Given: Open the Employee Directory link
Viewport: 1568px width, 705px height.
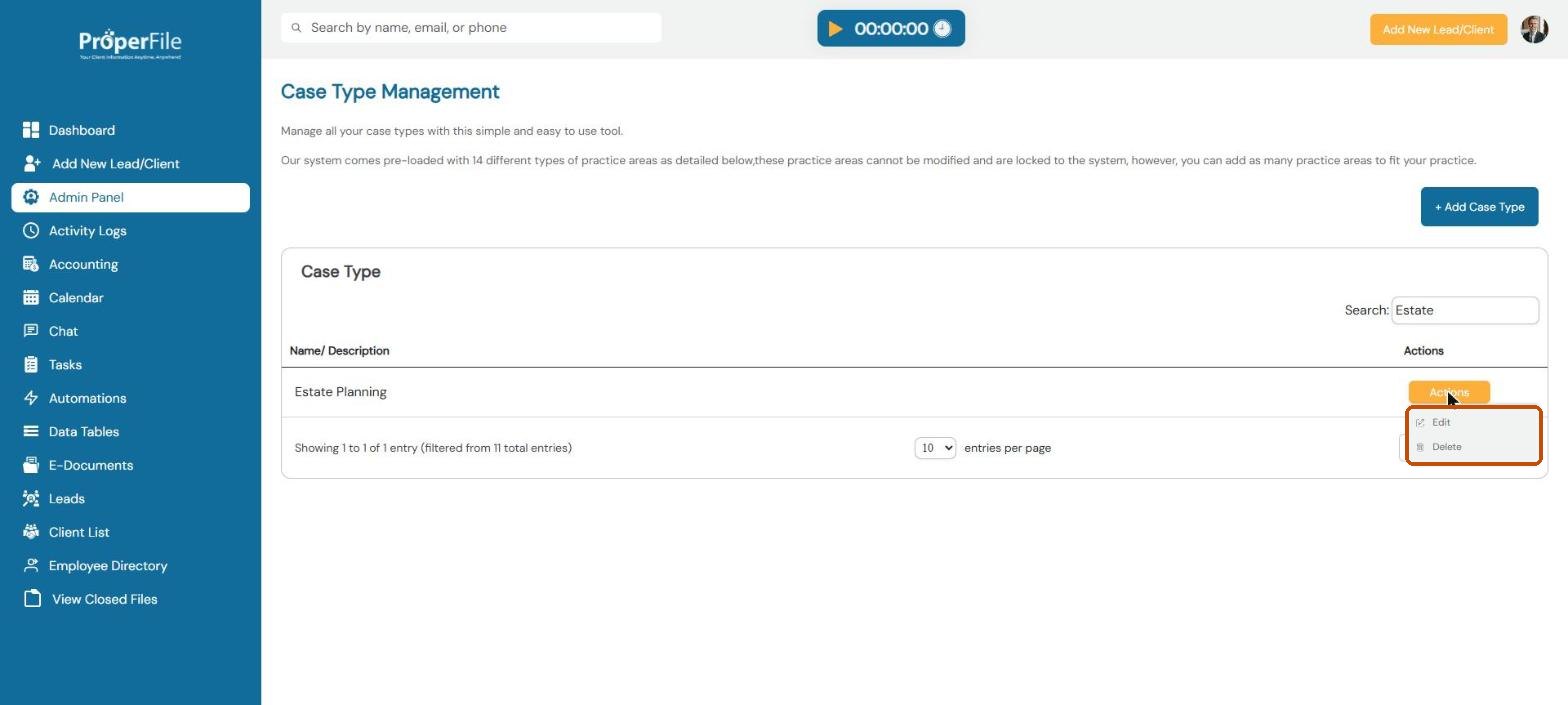Looking at the screenshot, I should (108, 566).
